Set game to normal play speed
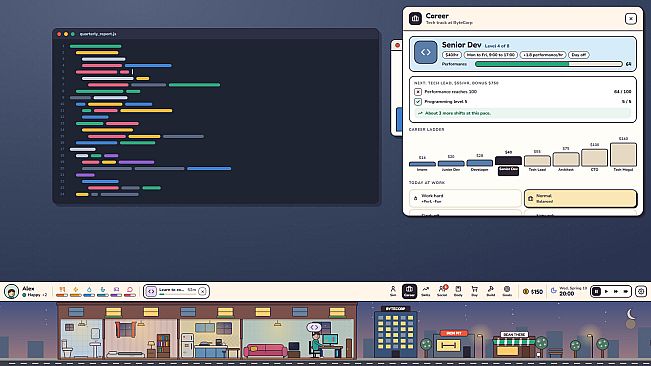 [x=606, y=291]
